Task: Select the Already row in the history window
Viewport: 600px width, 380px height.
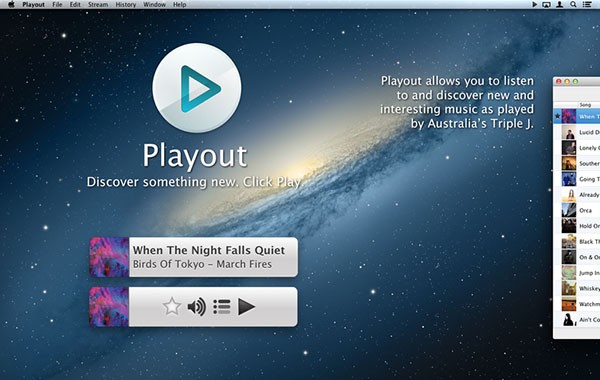Action: click(x=577, y=194)
